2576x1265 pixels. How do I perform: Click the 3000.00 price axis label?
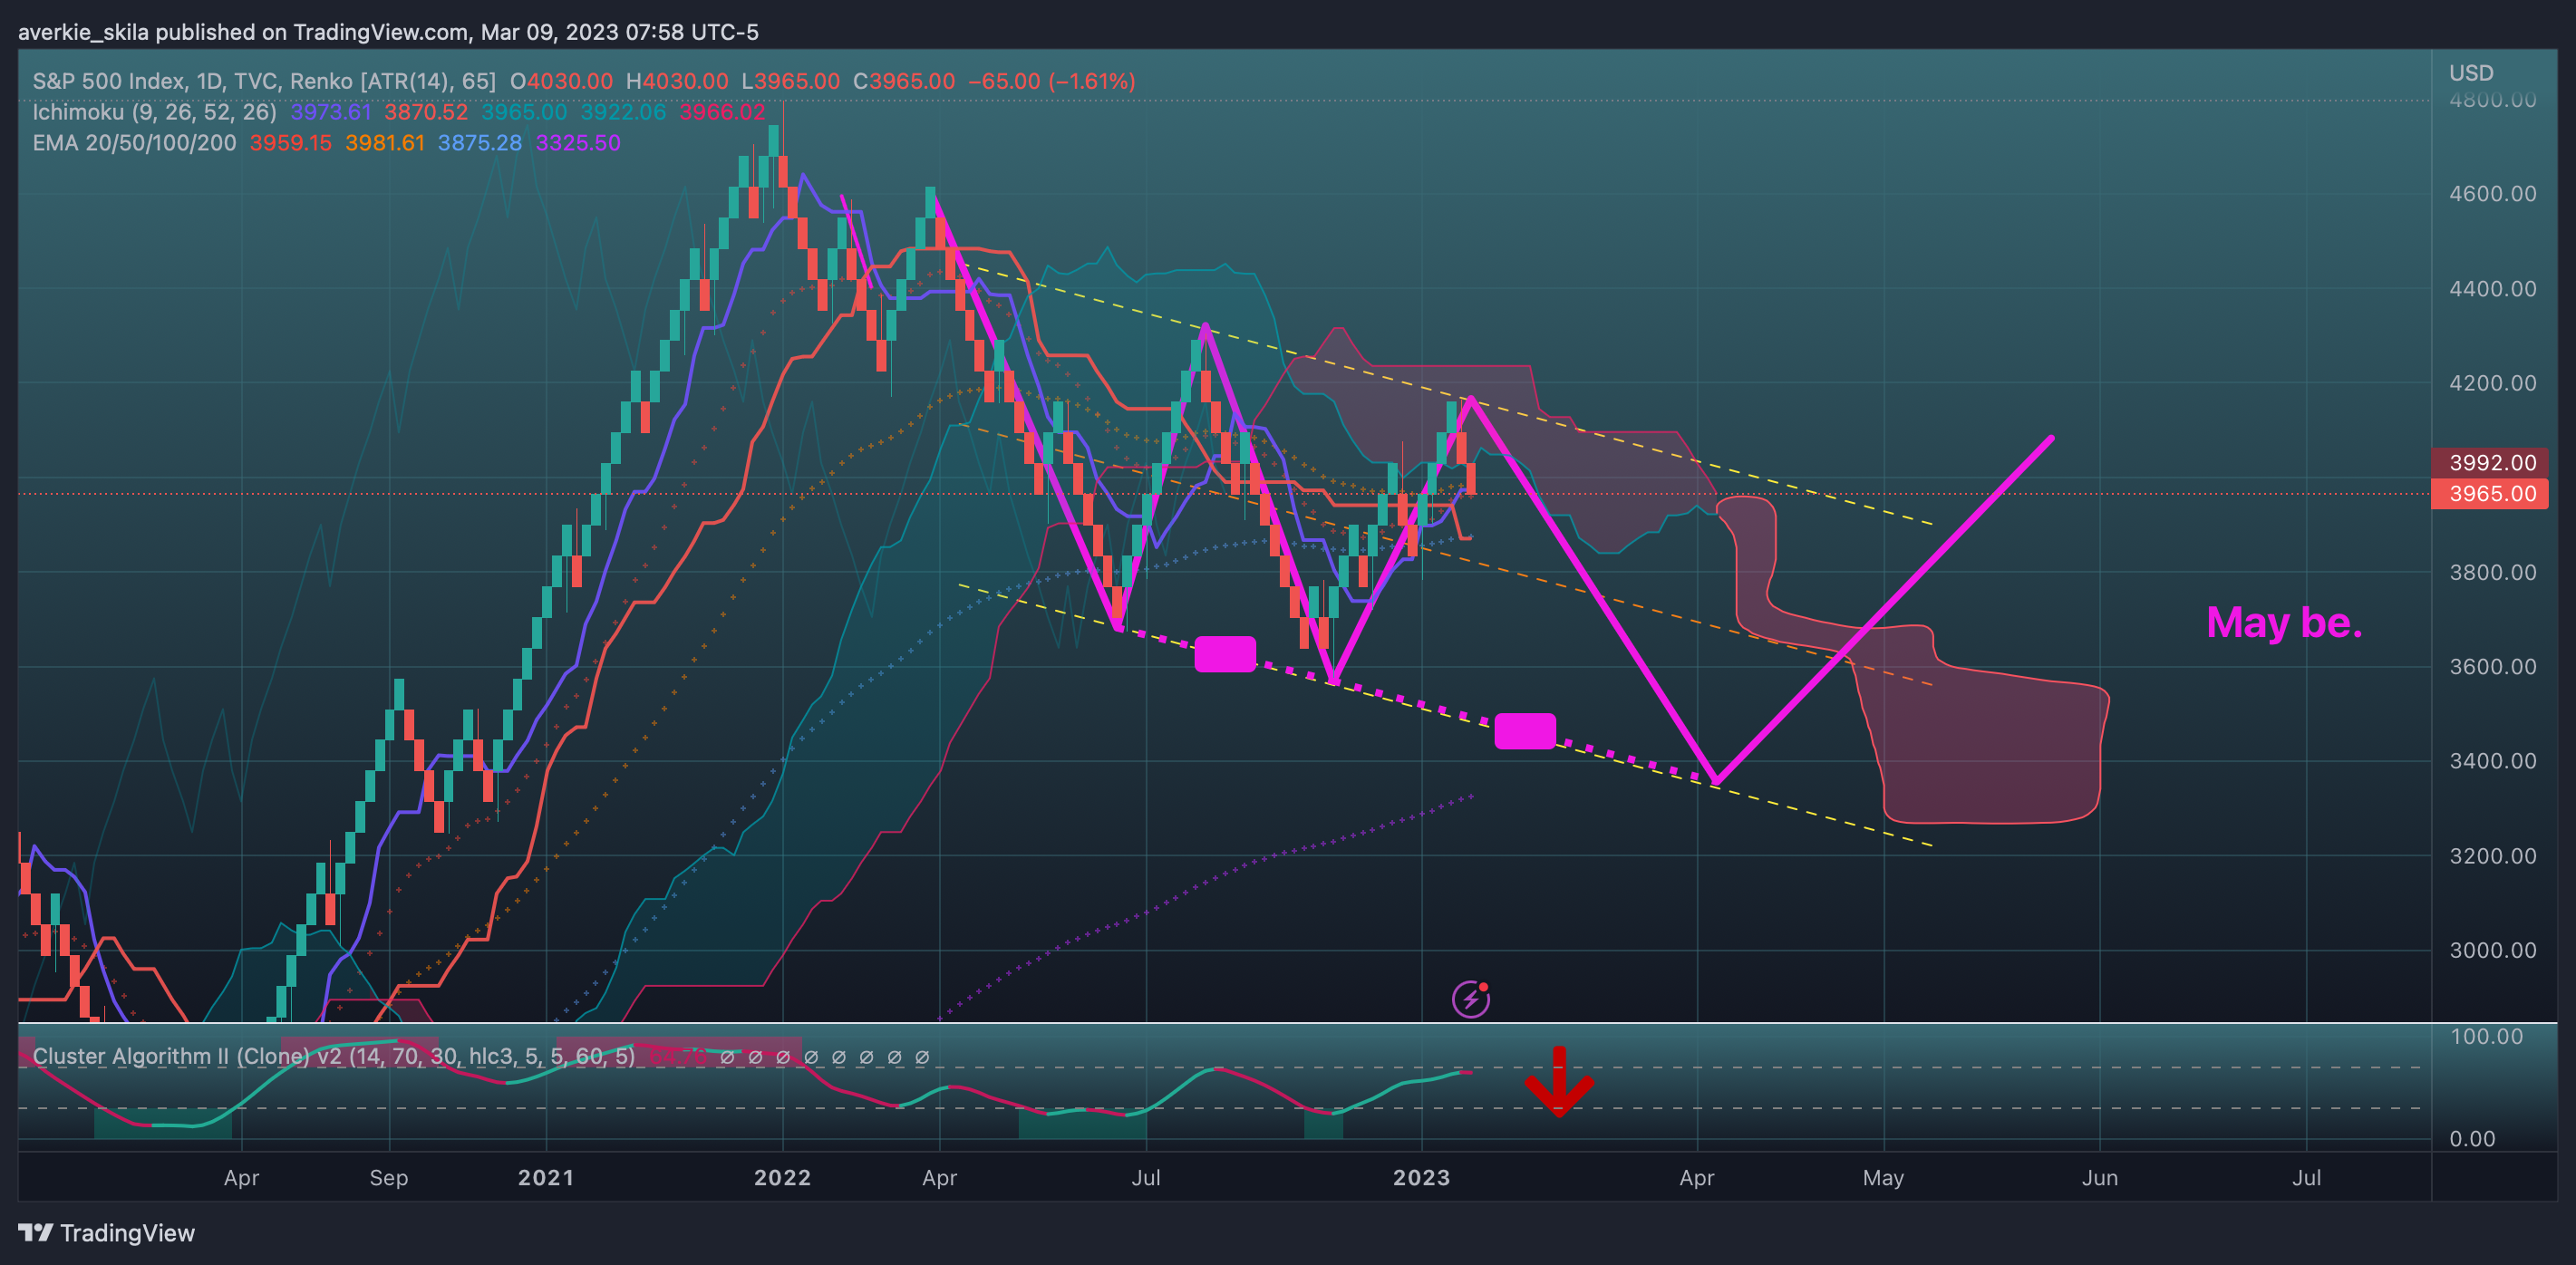(x=2492, y=950)
